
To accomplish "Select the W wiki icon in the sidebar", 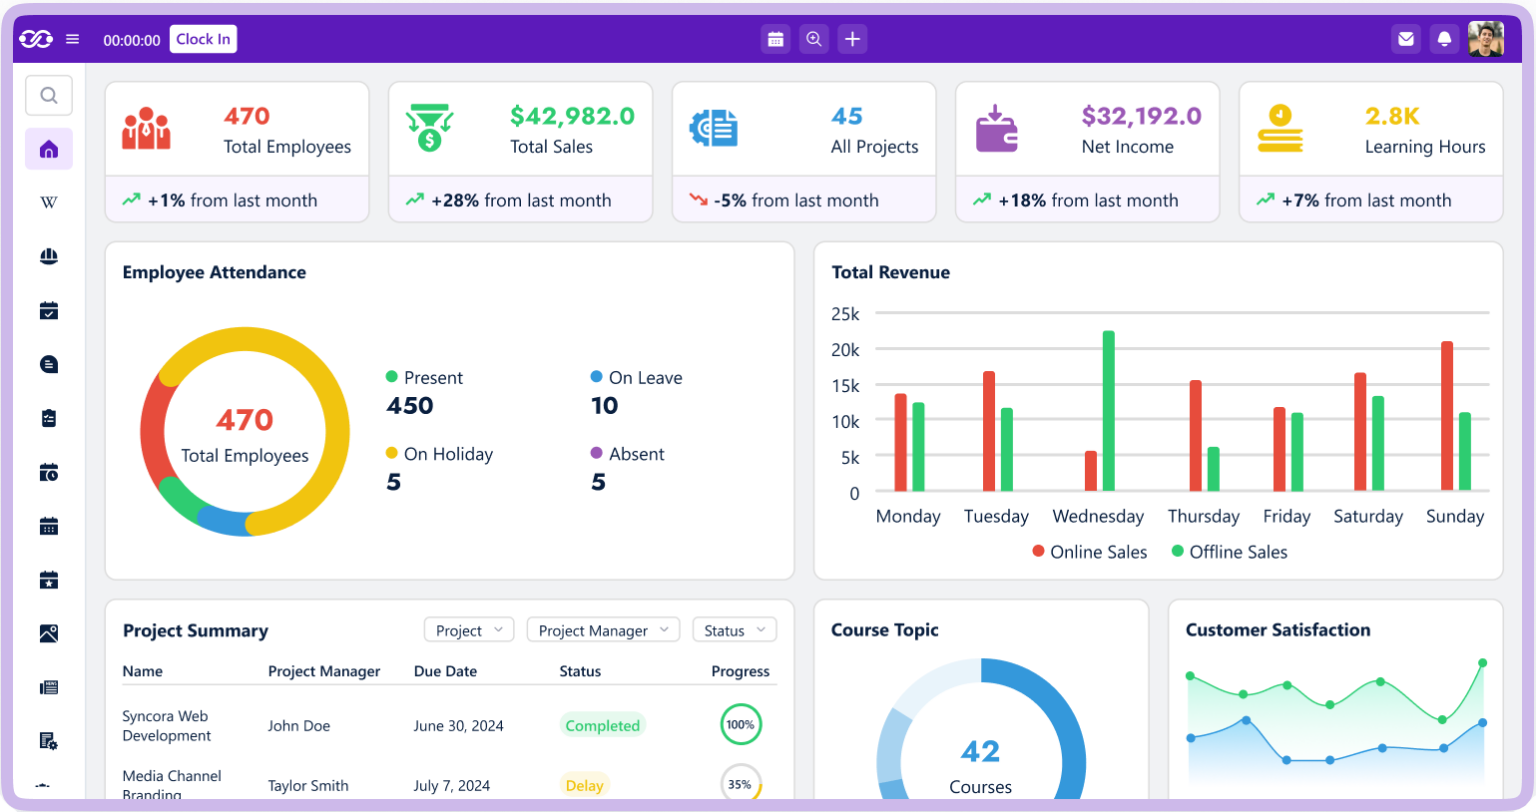I will (48, 202).
